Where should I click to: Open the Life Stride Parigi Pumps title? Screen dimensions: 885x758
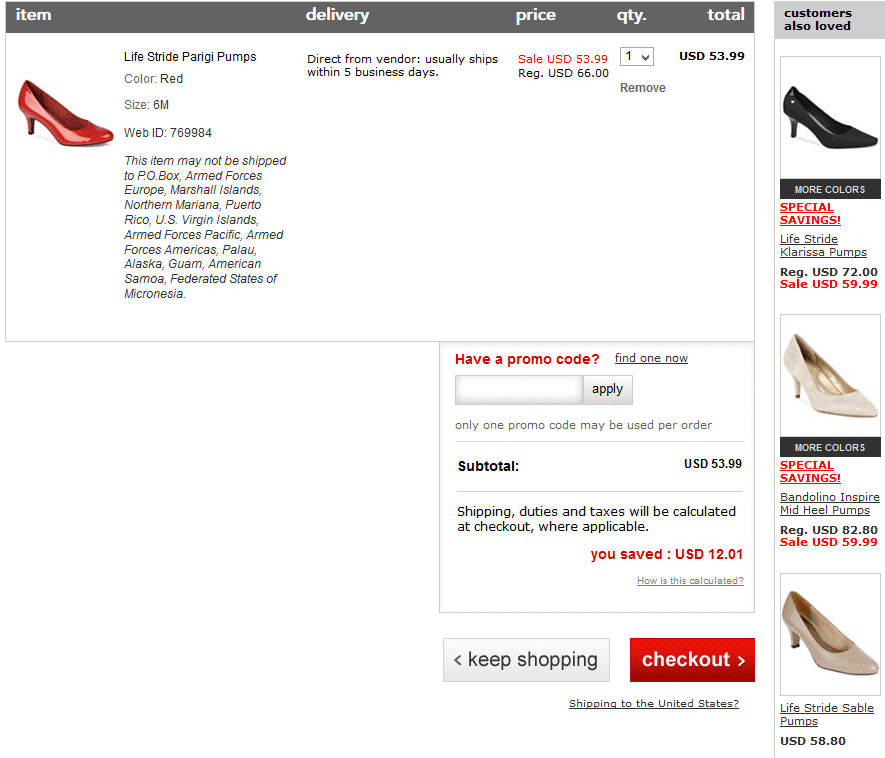[190, 57]
